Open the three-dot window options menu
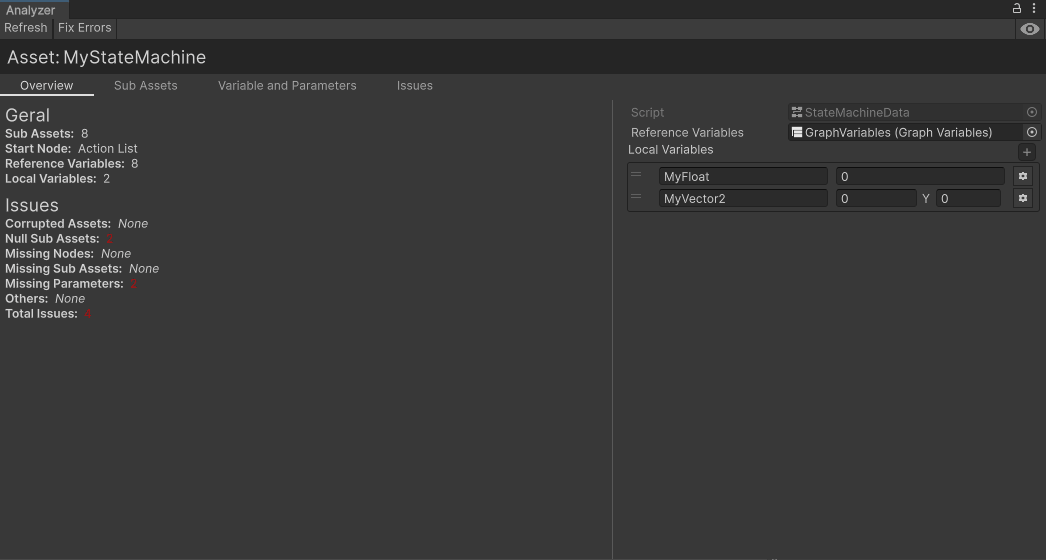Viewport: 1046px width, 560px height. pos(1034,8)
